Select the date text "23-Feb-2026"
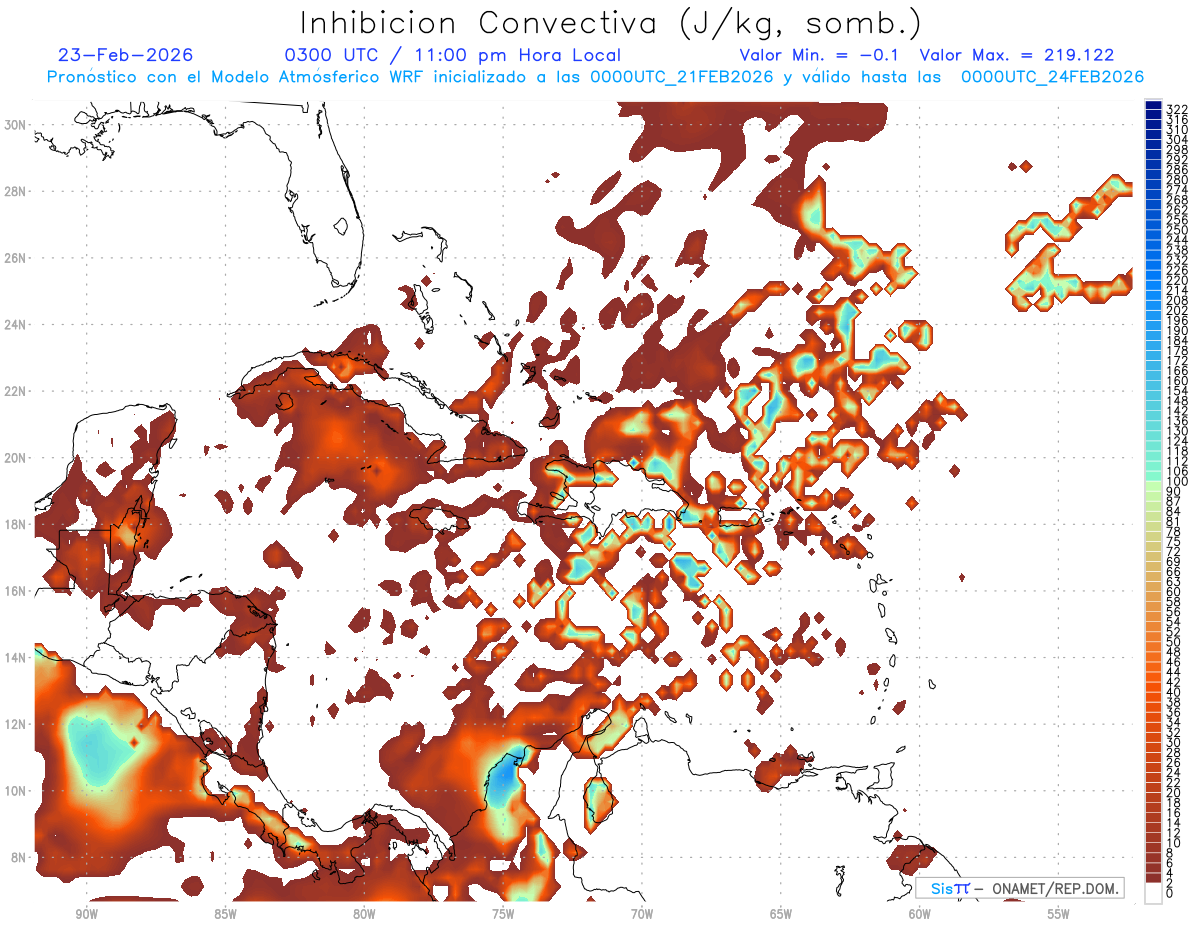The image size is (1200, 927). tap(125, 55)
